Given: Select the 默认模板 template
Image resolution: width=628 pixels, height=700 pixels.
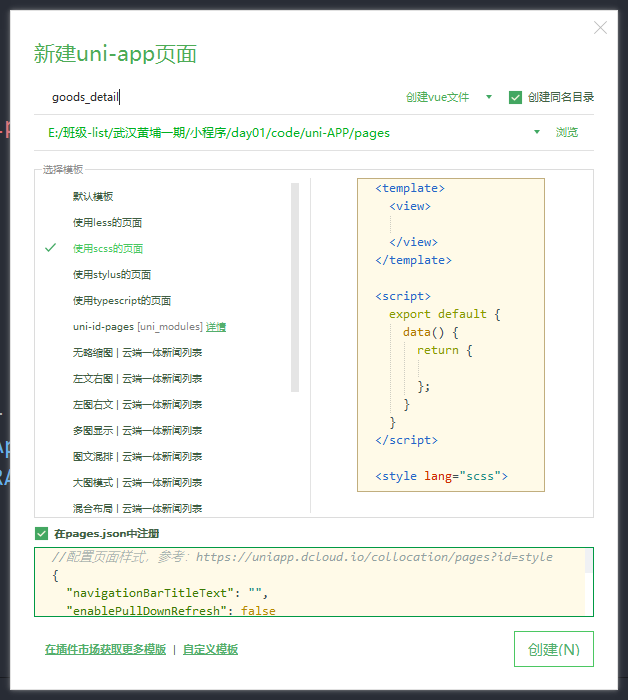Looking at the screenshot, I should pyautogui.click(x=93, y=196).
